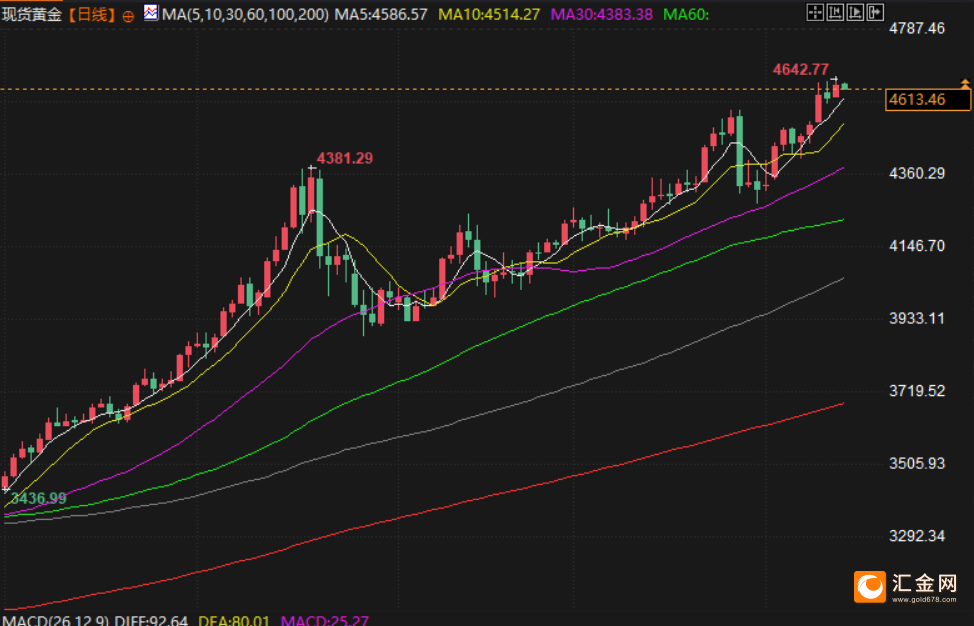Image resolution: width=974 pixels, height=626 pixels.
Task: Click the 3505.93 price axis label
Action: [917, 463]
